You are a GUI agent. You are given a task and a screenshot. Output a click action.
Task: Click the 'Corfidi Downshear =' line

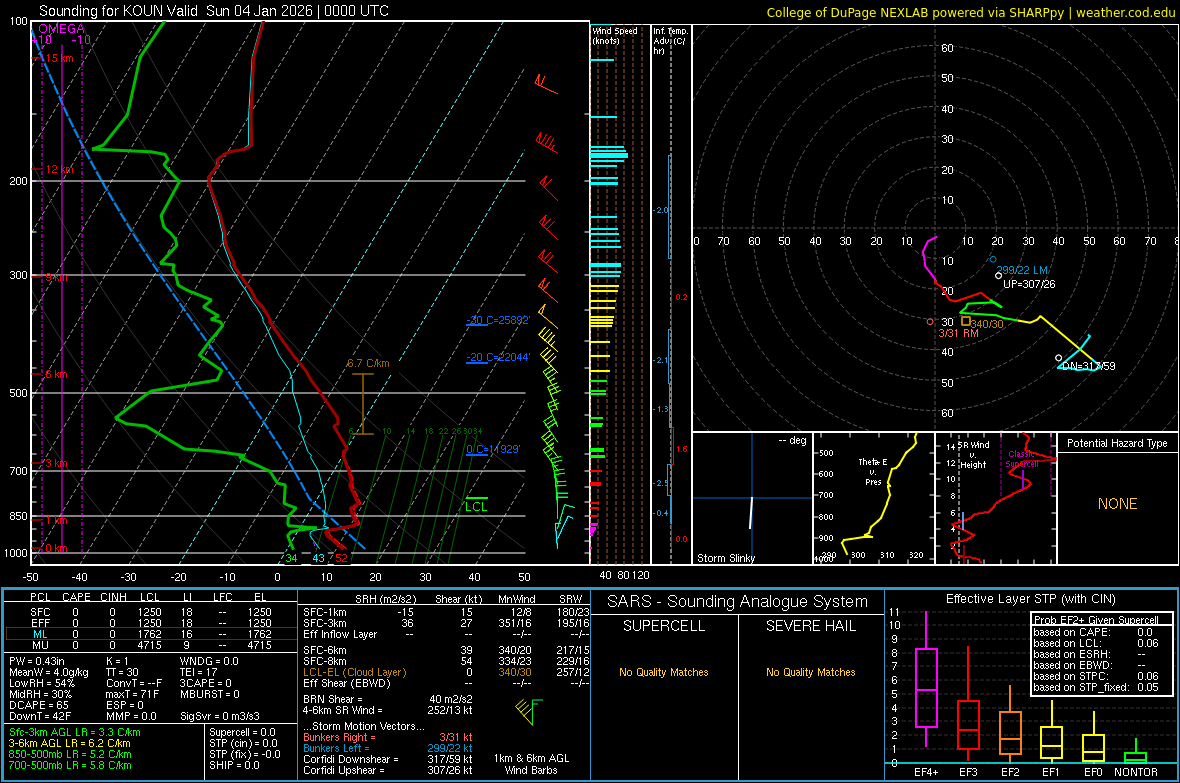click(x=388, y=759)
